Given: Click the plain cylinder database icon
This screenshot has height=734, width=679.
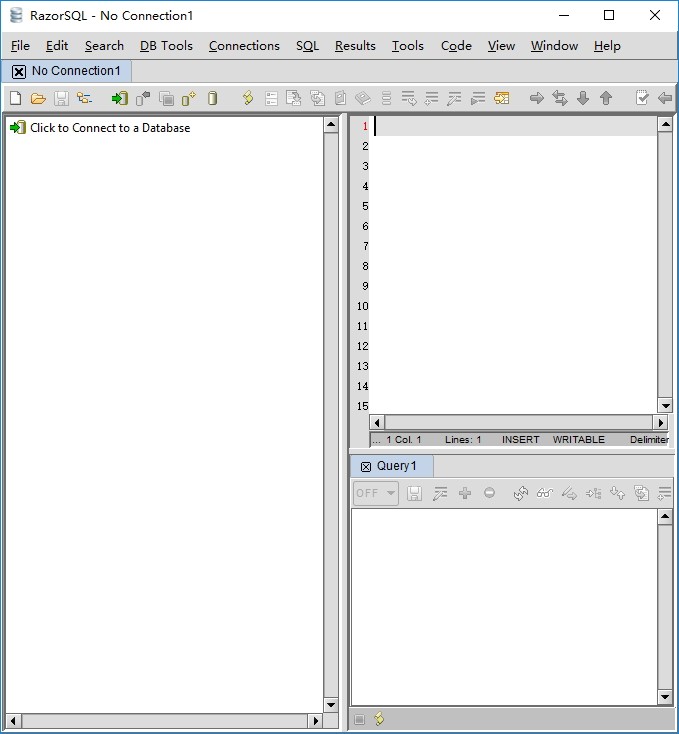Looking at the screenshot, I should tap(212, 98).
